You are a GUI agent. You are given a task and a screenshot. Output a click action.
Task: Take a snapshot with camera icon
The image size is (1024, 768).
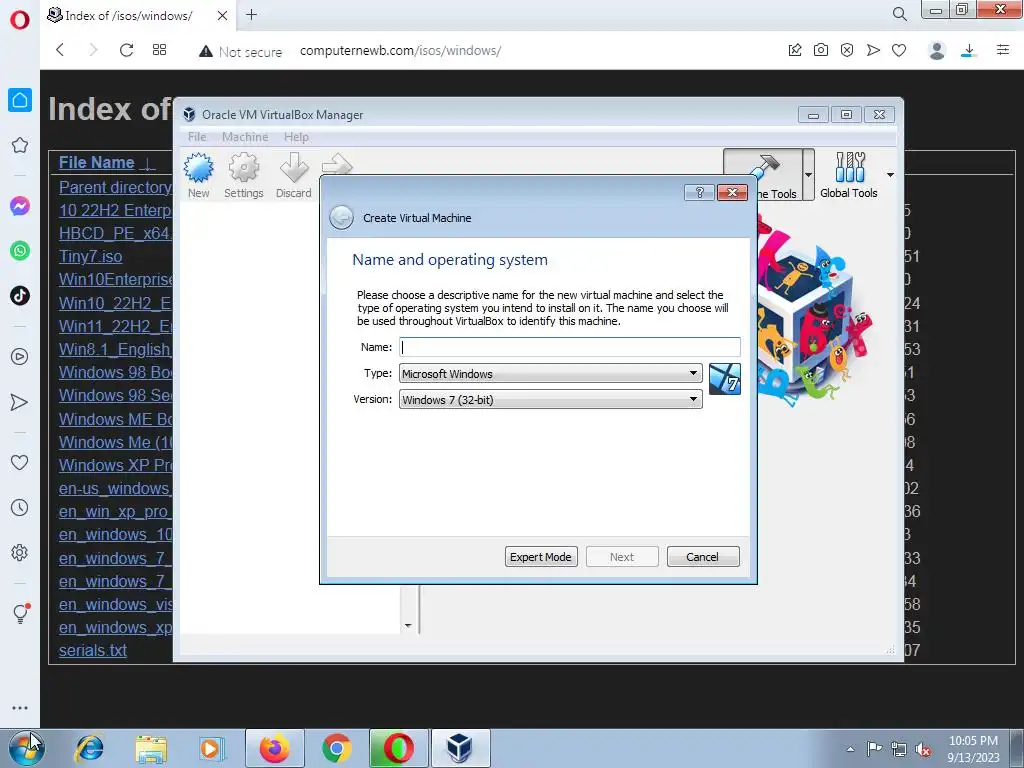[x=821, y=50]
